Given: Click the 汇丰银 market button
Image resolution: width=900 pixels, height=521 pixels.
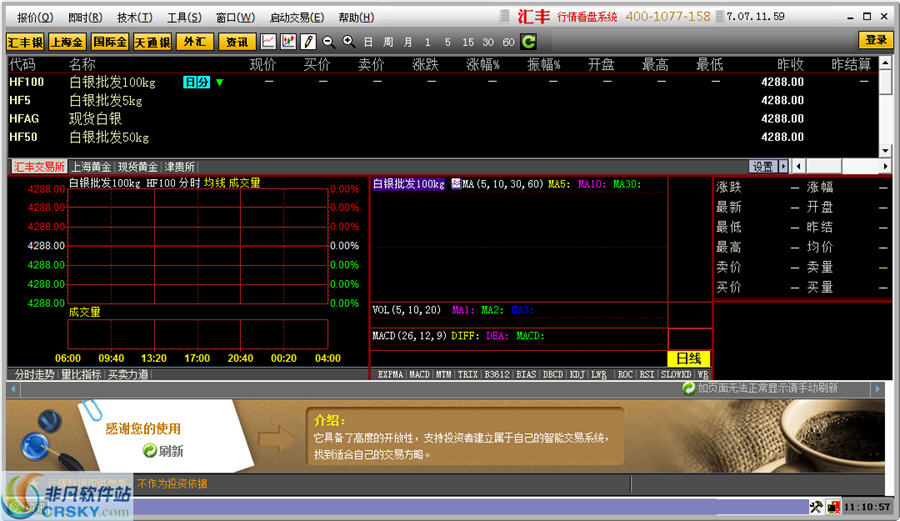Looking at the screenshot, I should point(25,42).
